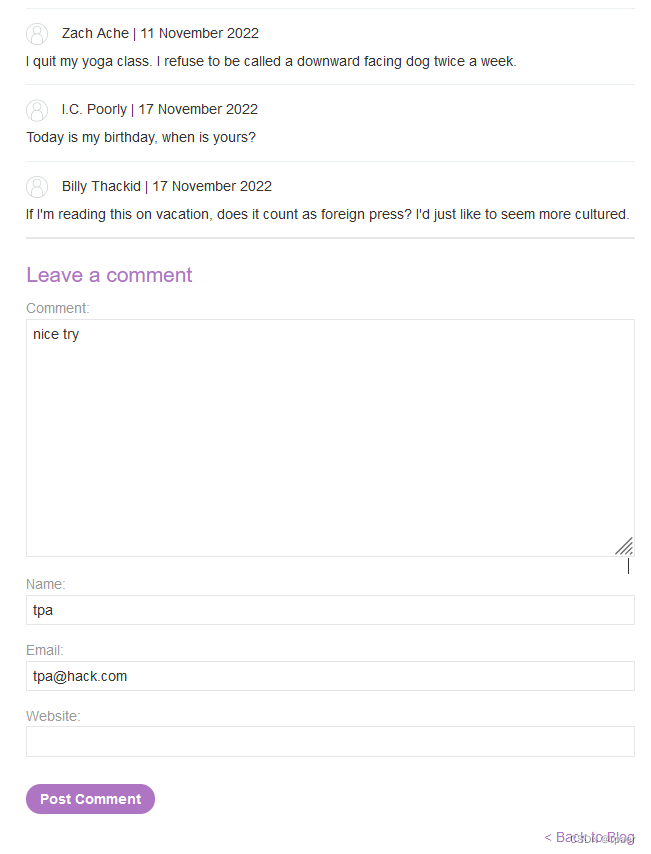The height and width of the screenshot is (854, 651).
Task: Click the birthday comment text
Action: point(141,137)
